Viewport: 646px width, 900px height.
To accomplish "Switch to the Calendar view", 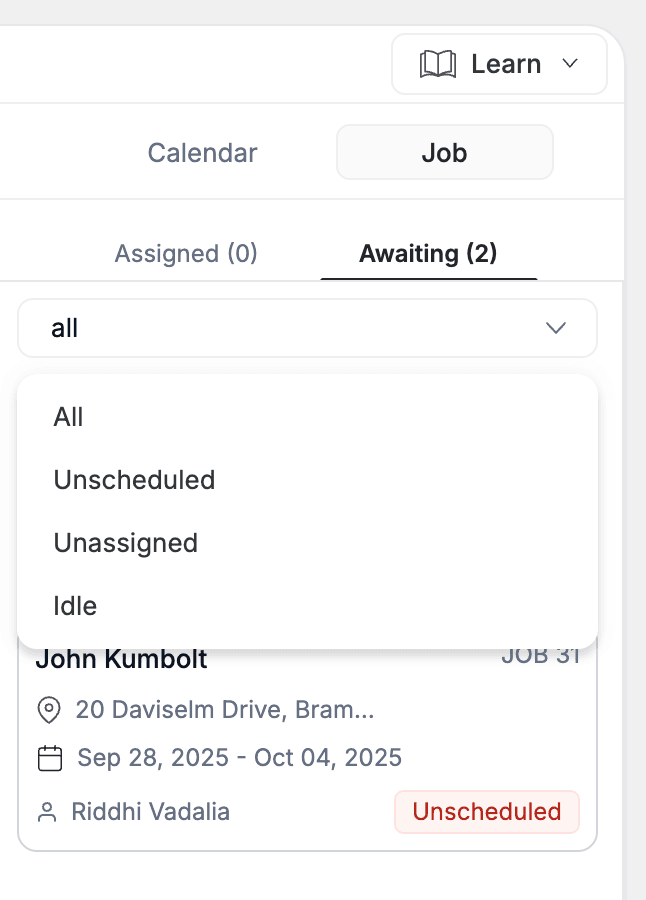I will pos(202,152).
